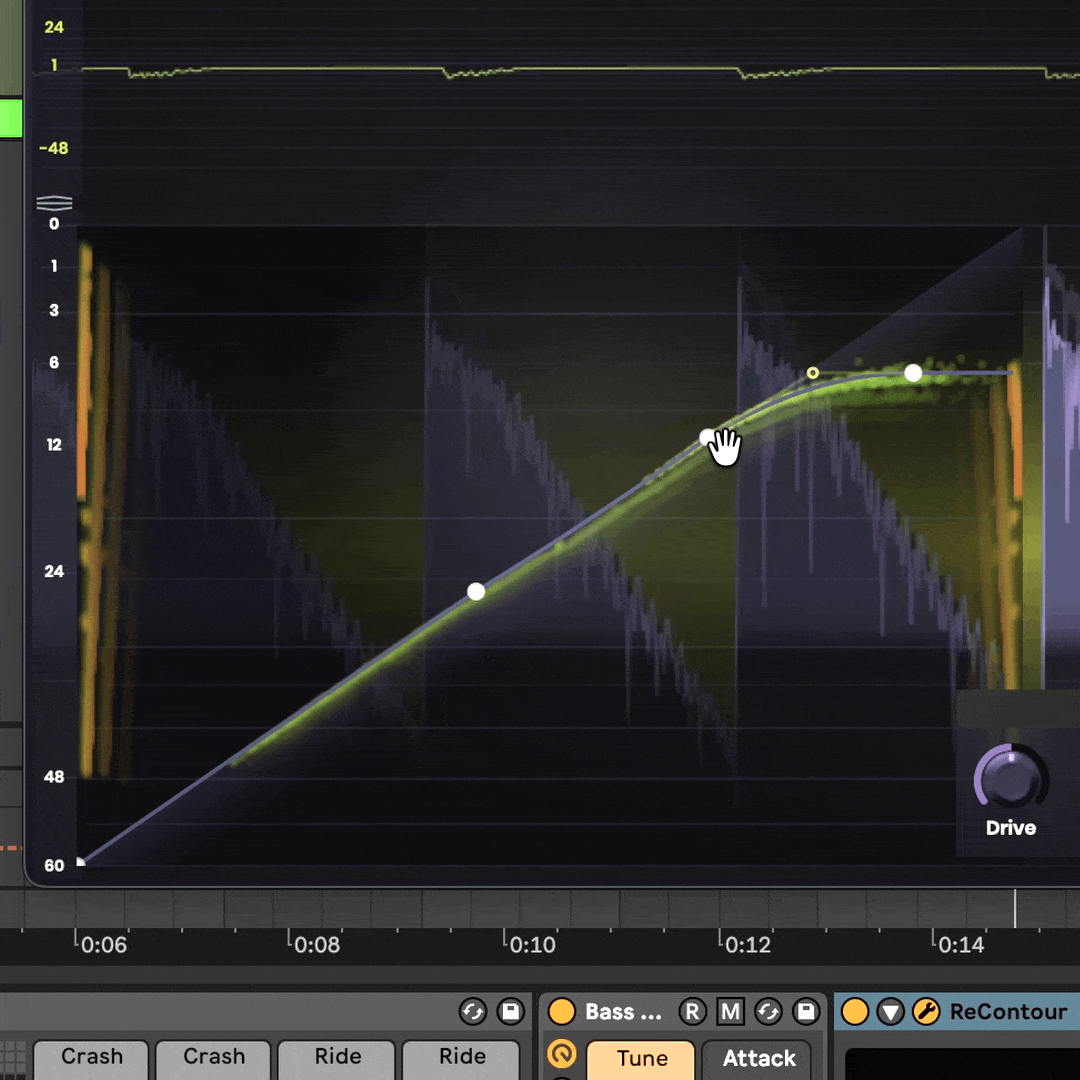Image resolution: width=1080 pixels, height=1080 pixels.
Task: Open ReContour plugin window with wrench icon
Action: click(x=926, y=1012)
